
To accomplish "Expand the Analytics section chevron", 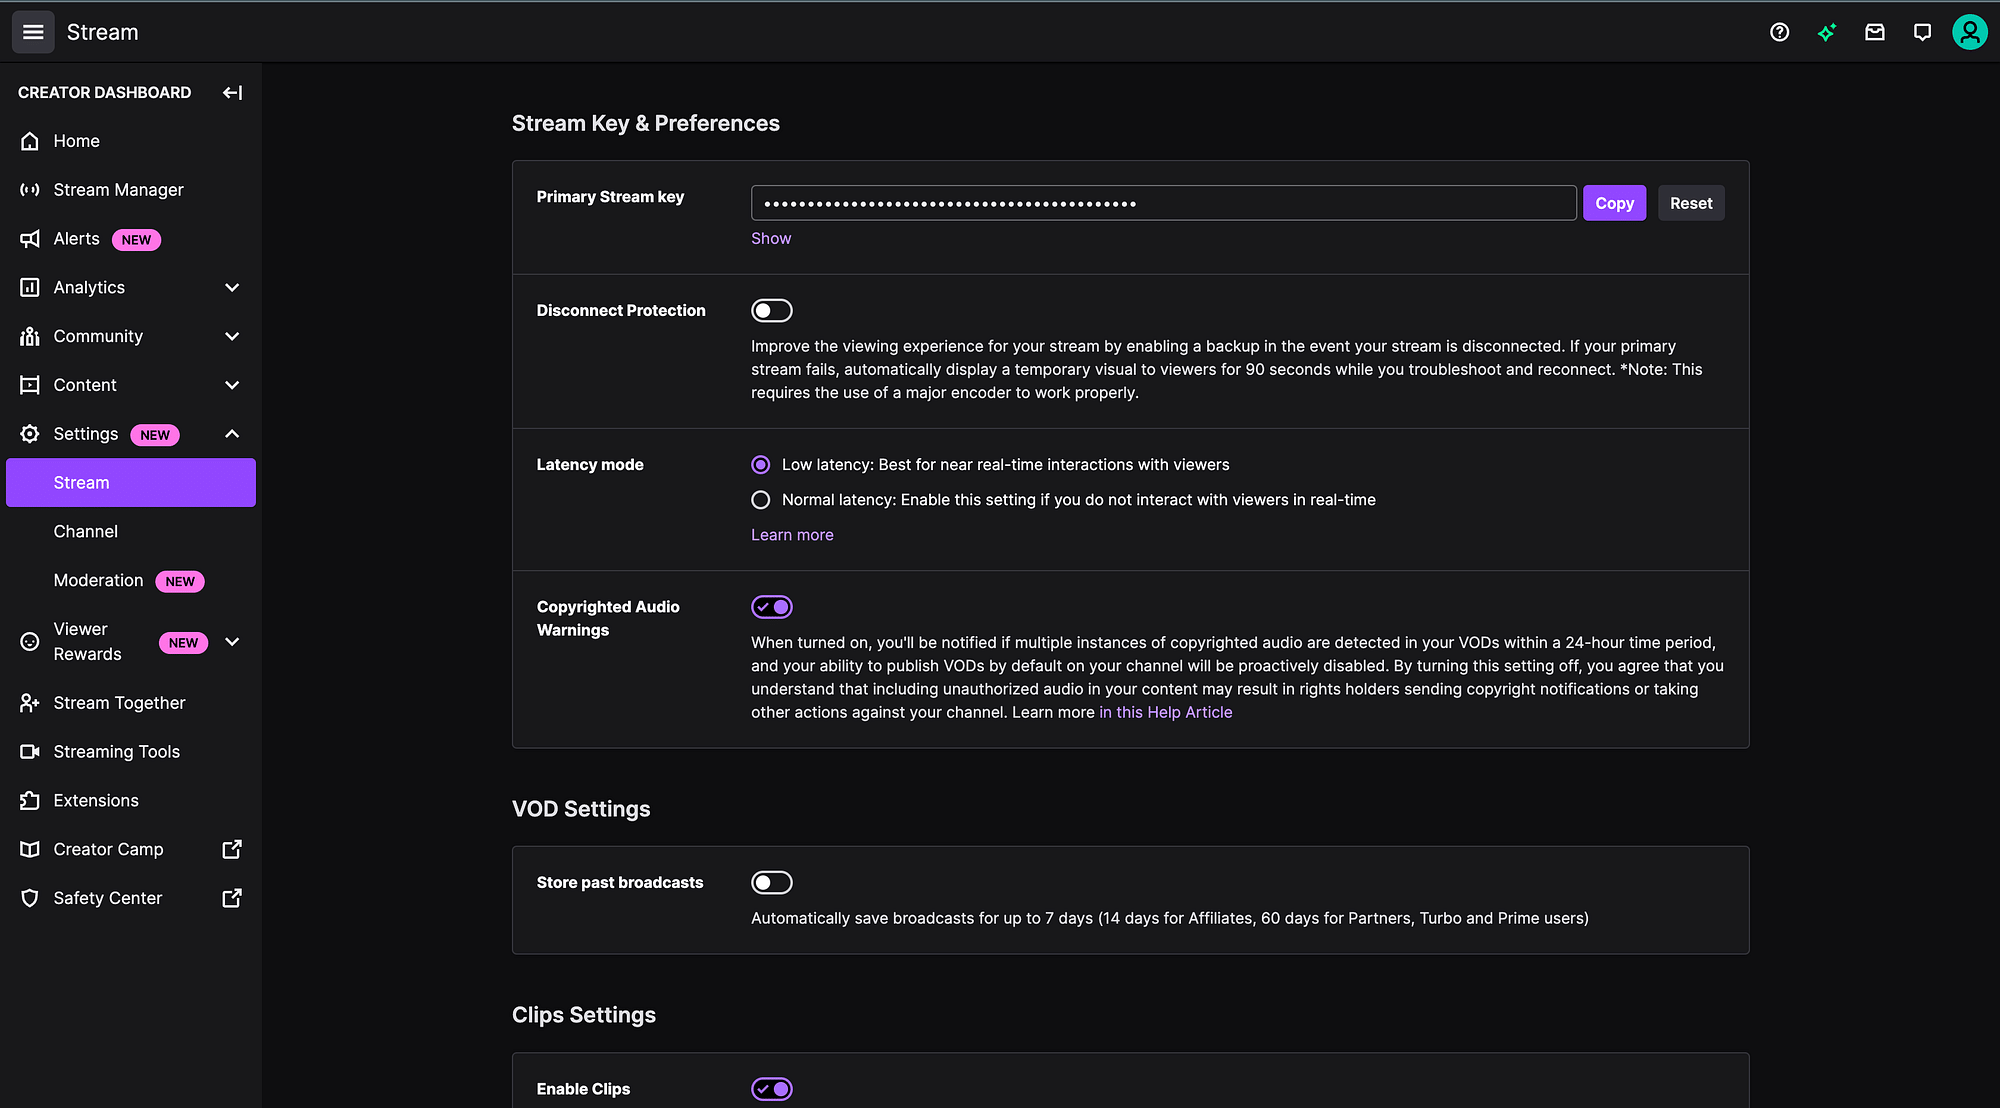I will tap(232, 288).
